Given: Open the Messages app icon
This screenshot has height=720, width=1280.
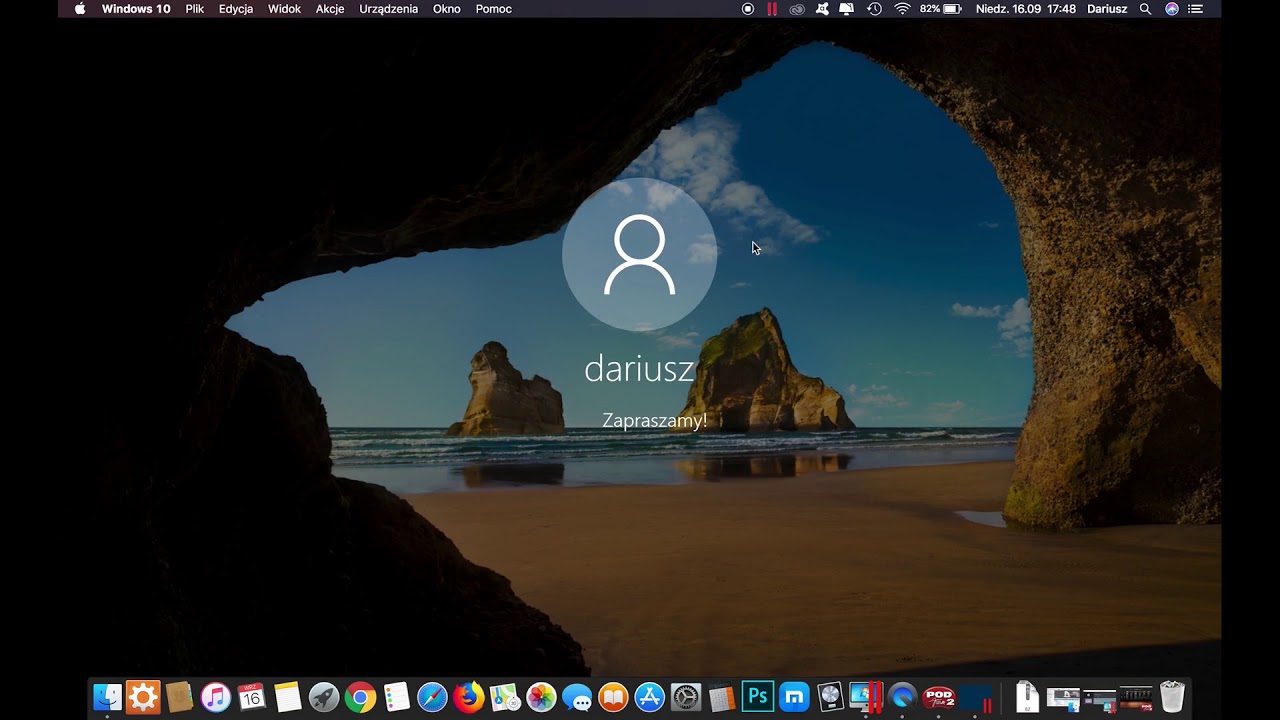Looking at the screenshot, I should click(577, 697).
